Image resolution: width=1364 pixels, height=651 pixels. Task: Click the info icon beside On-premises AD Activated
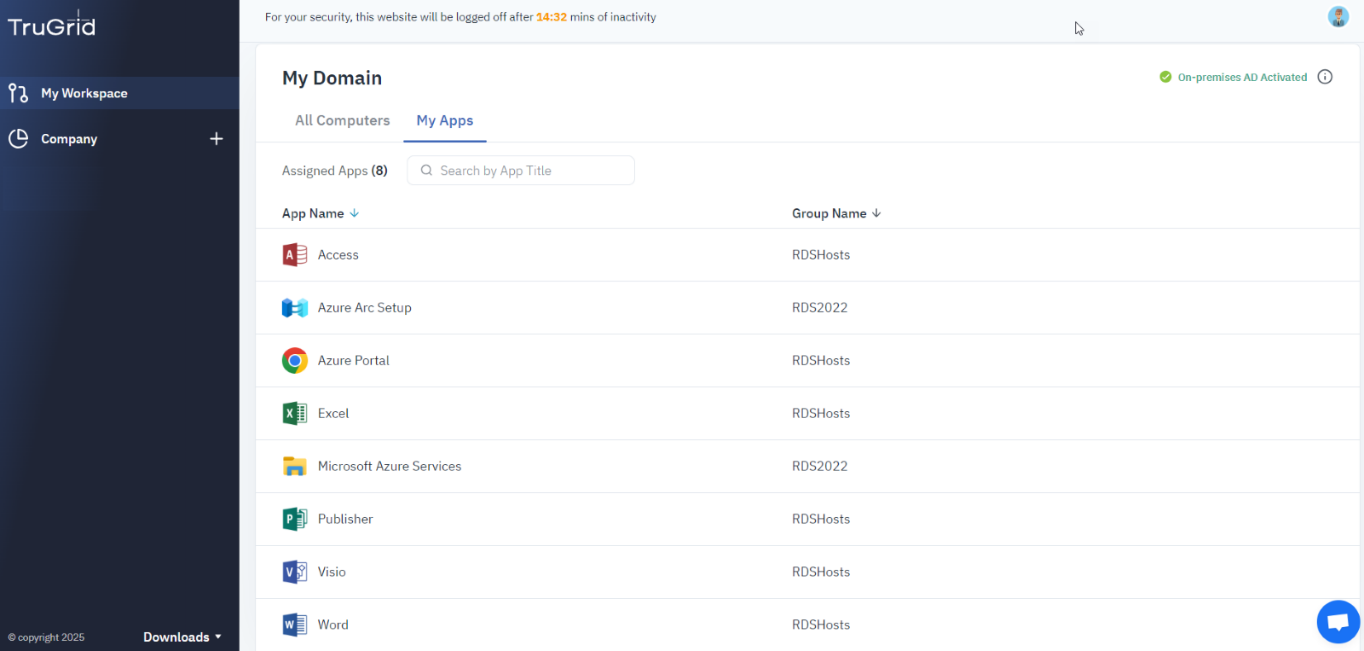pyautogui.click(x=1325, y=77)
